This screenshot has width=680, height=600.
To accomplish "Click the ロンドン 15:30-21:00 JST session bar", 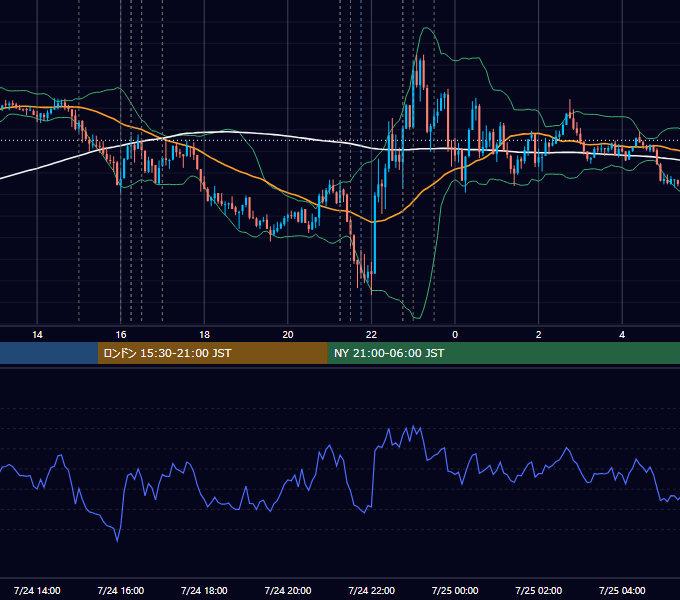I will pyautogui.click(x=212, y=353).
